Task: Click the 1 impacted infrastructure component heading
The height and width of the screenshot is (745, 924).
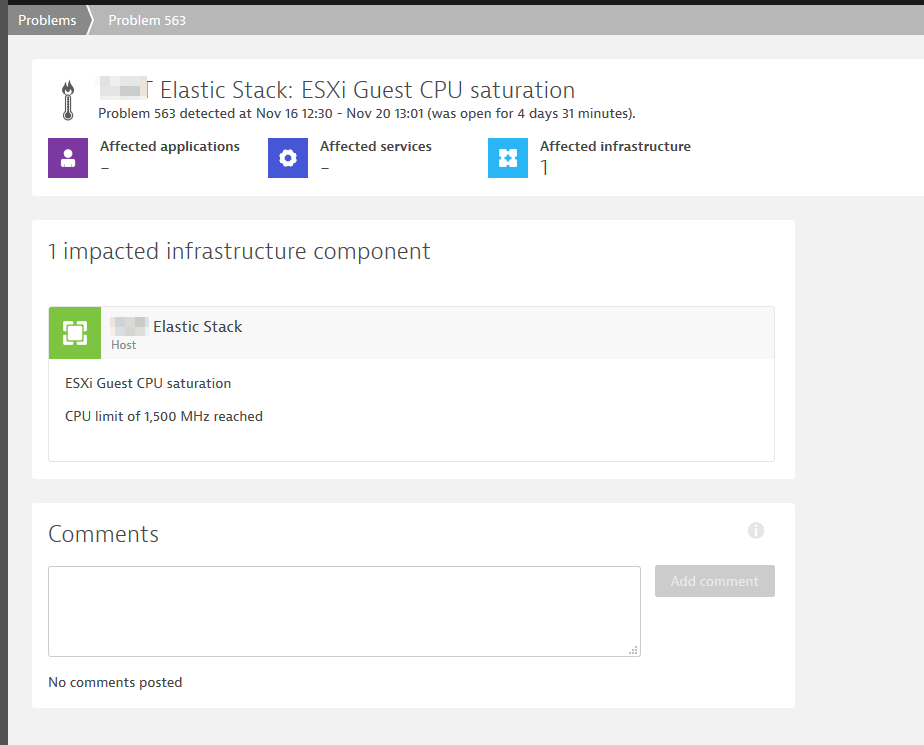Action: tap(239, 252)
